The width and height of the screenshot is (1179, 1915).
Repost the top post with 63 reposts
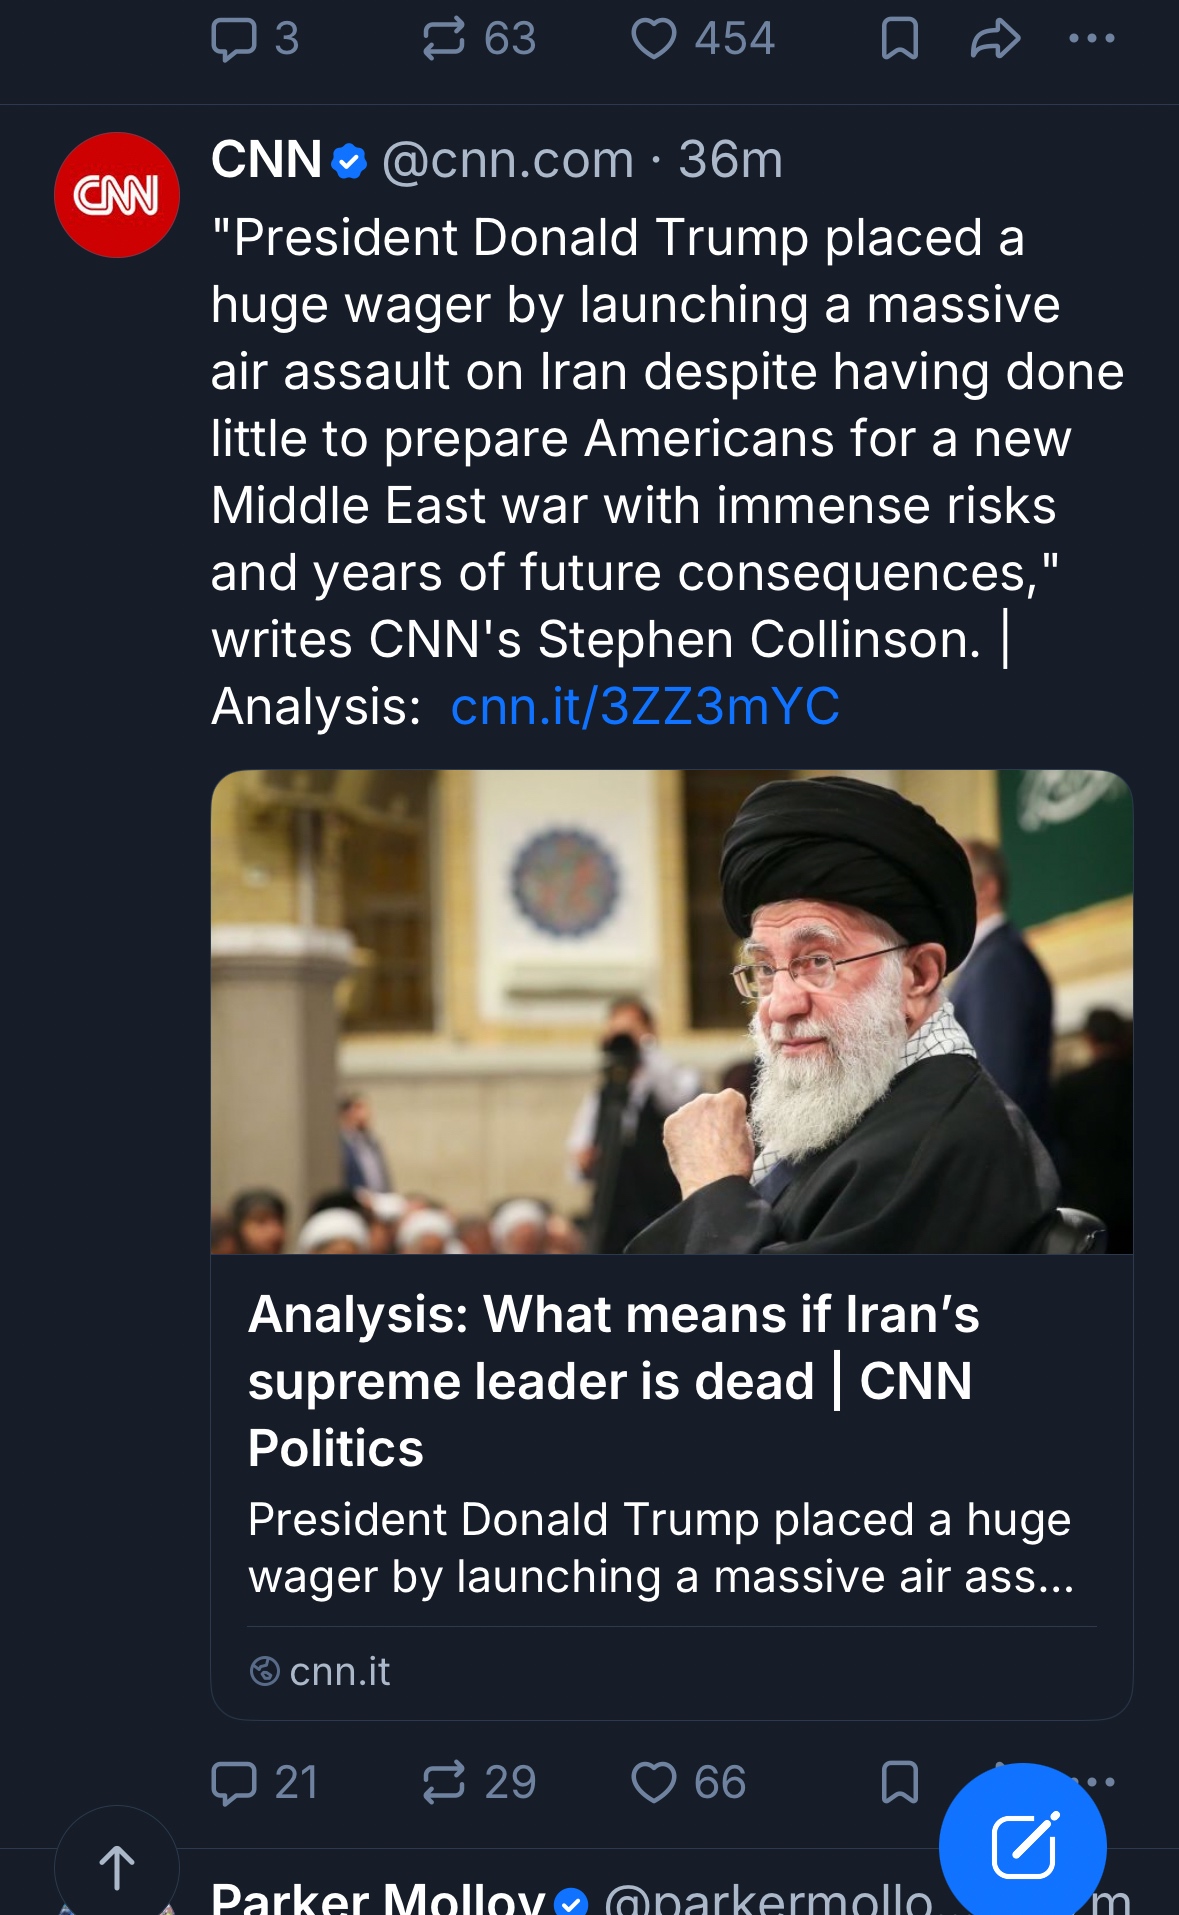click(444, 40)
